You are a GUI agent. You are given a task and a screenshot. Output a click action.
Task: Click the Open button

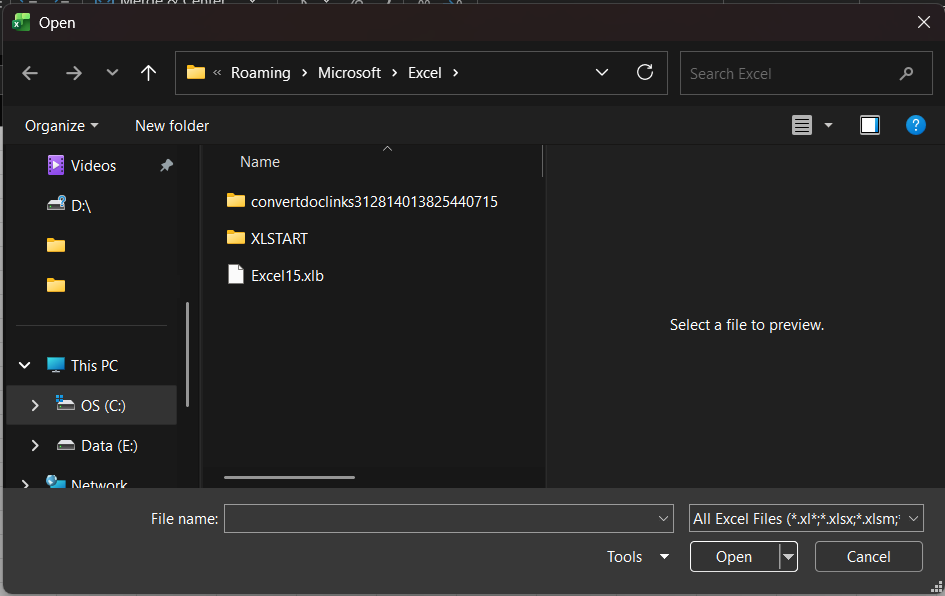[x=734, y=556]
